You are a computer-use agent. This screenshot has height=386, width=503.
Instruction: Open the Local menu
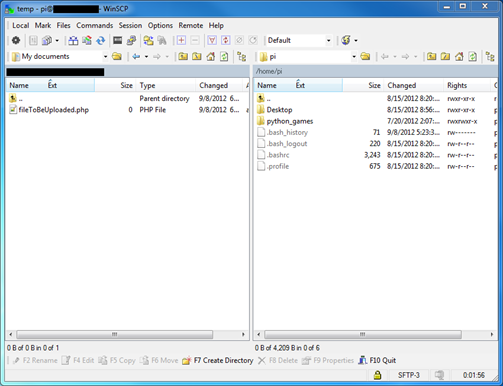[x=20, y=25]
